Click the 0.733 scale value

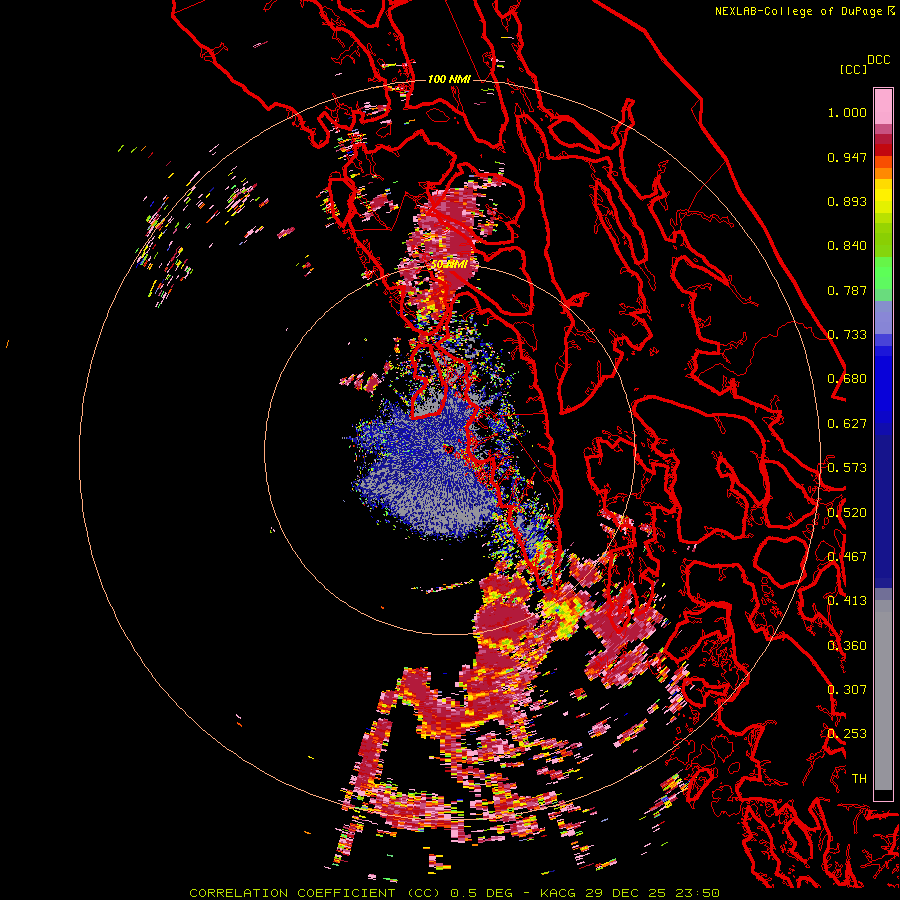(847, 335)
